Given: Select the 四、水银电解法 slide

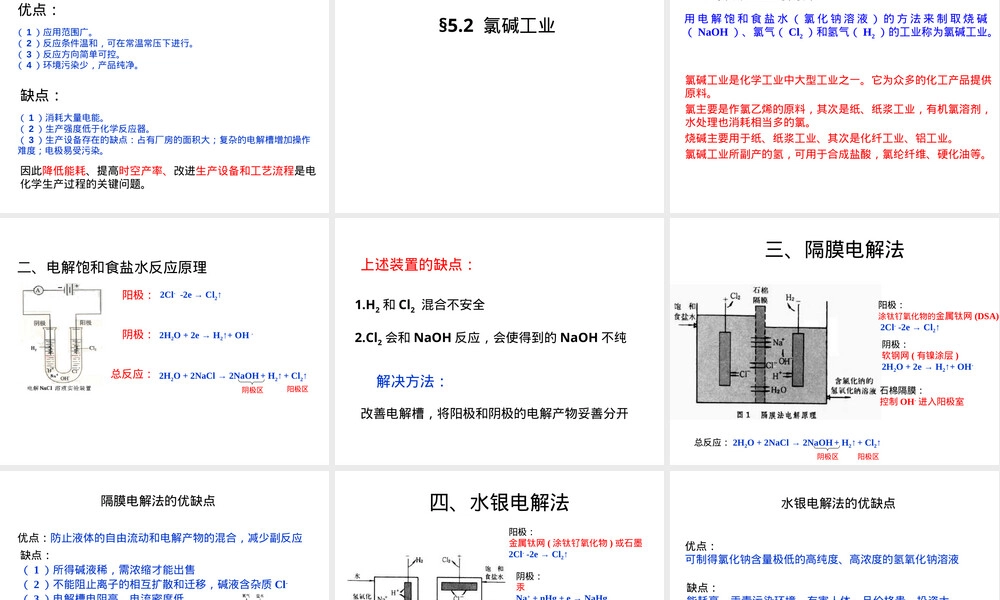Looking at the screenshot, I should [x=499, y=536].
